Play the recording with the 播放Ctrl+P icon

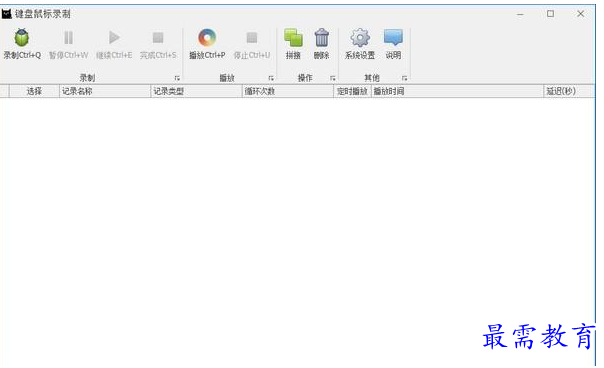(207, 38)
